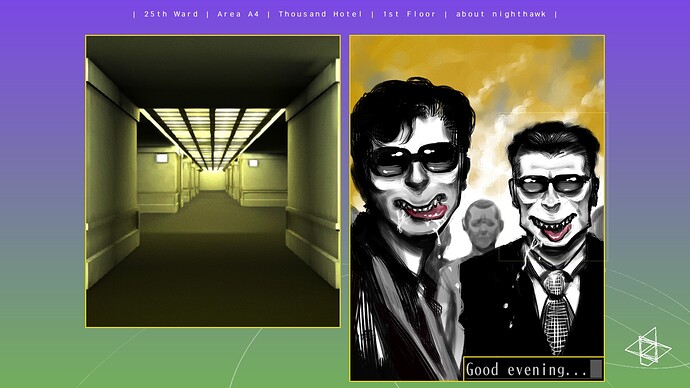Select 'Area A4' in the header

click(x=238, y=14)
